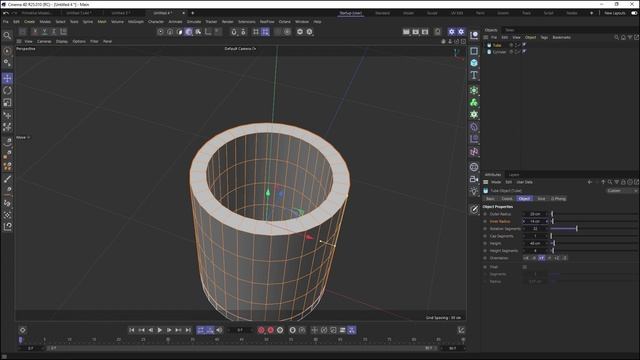Go to start of timeline

(x=131, y=330)
